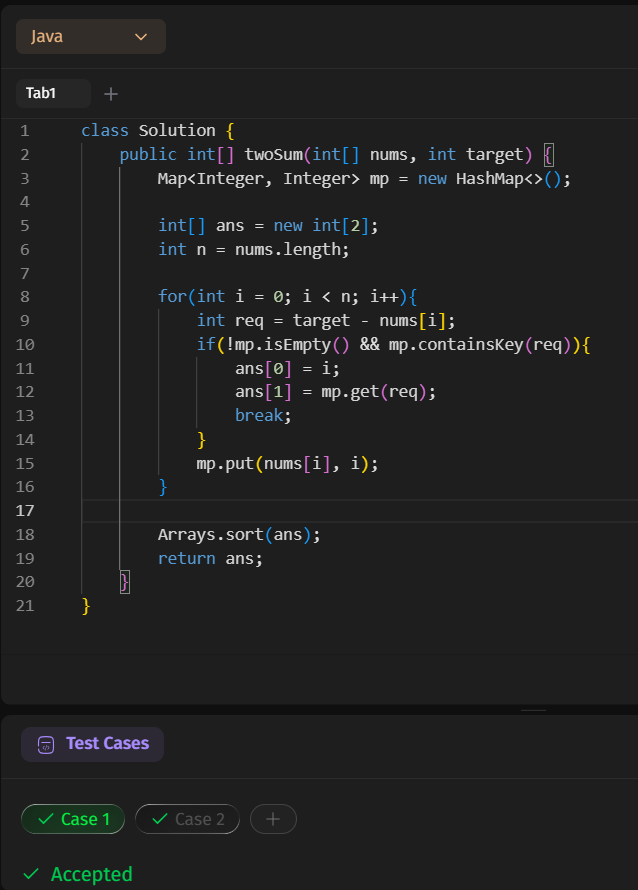Click the twoSum method signature line

pos(337,154)
